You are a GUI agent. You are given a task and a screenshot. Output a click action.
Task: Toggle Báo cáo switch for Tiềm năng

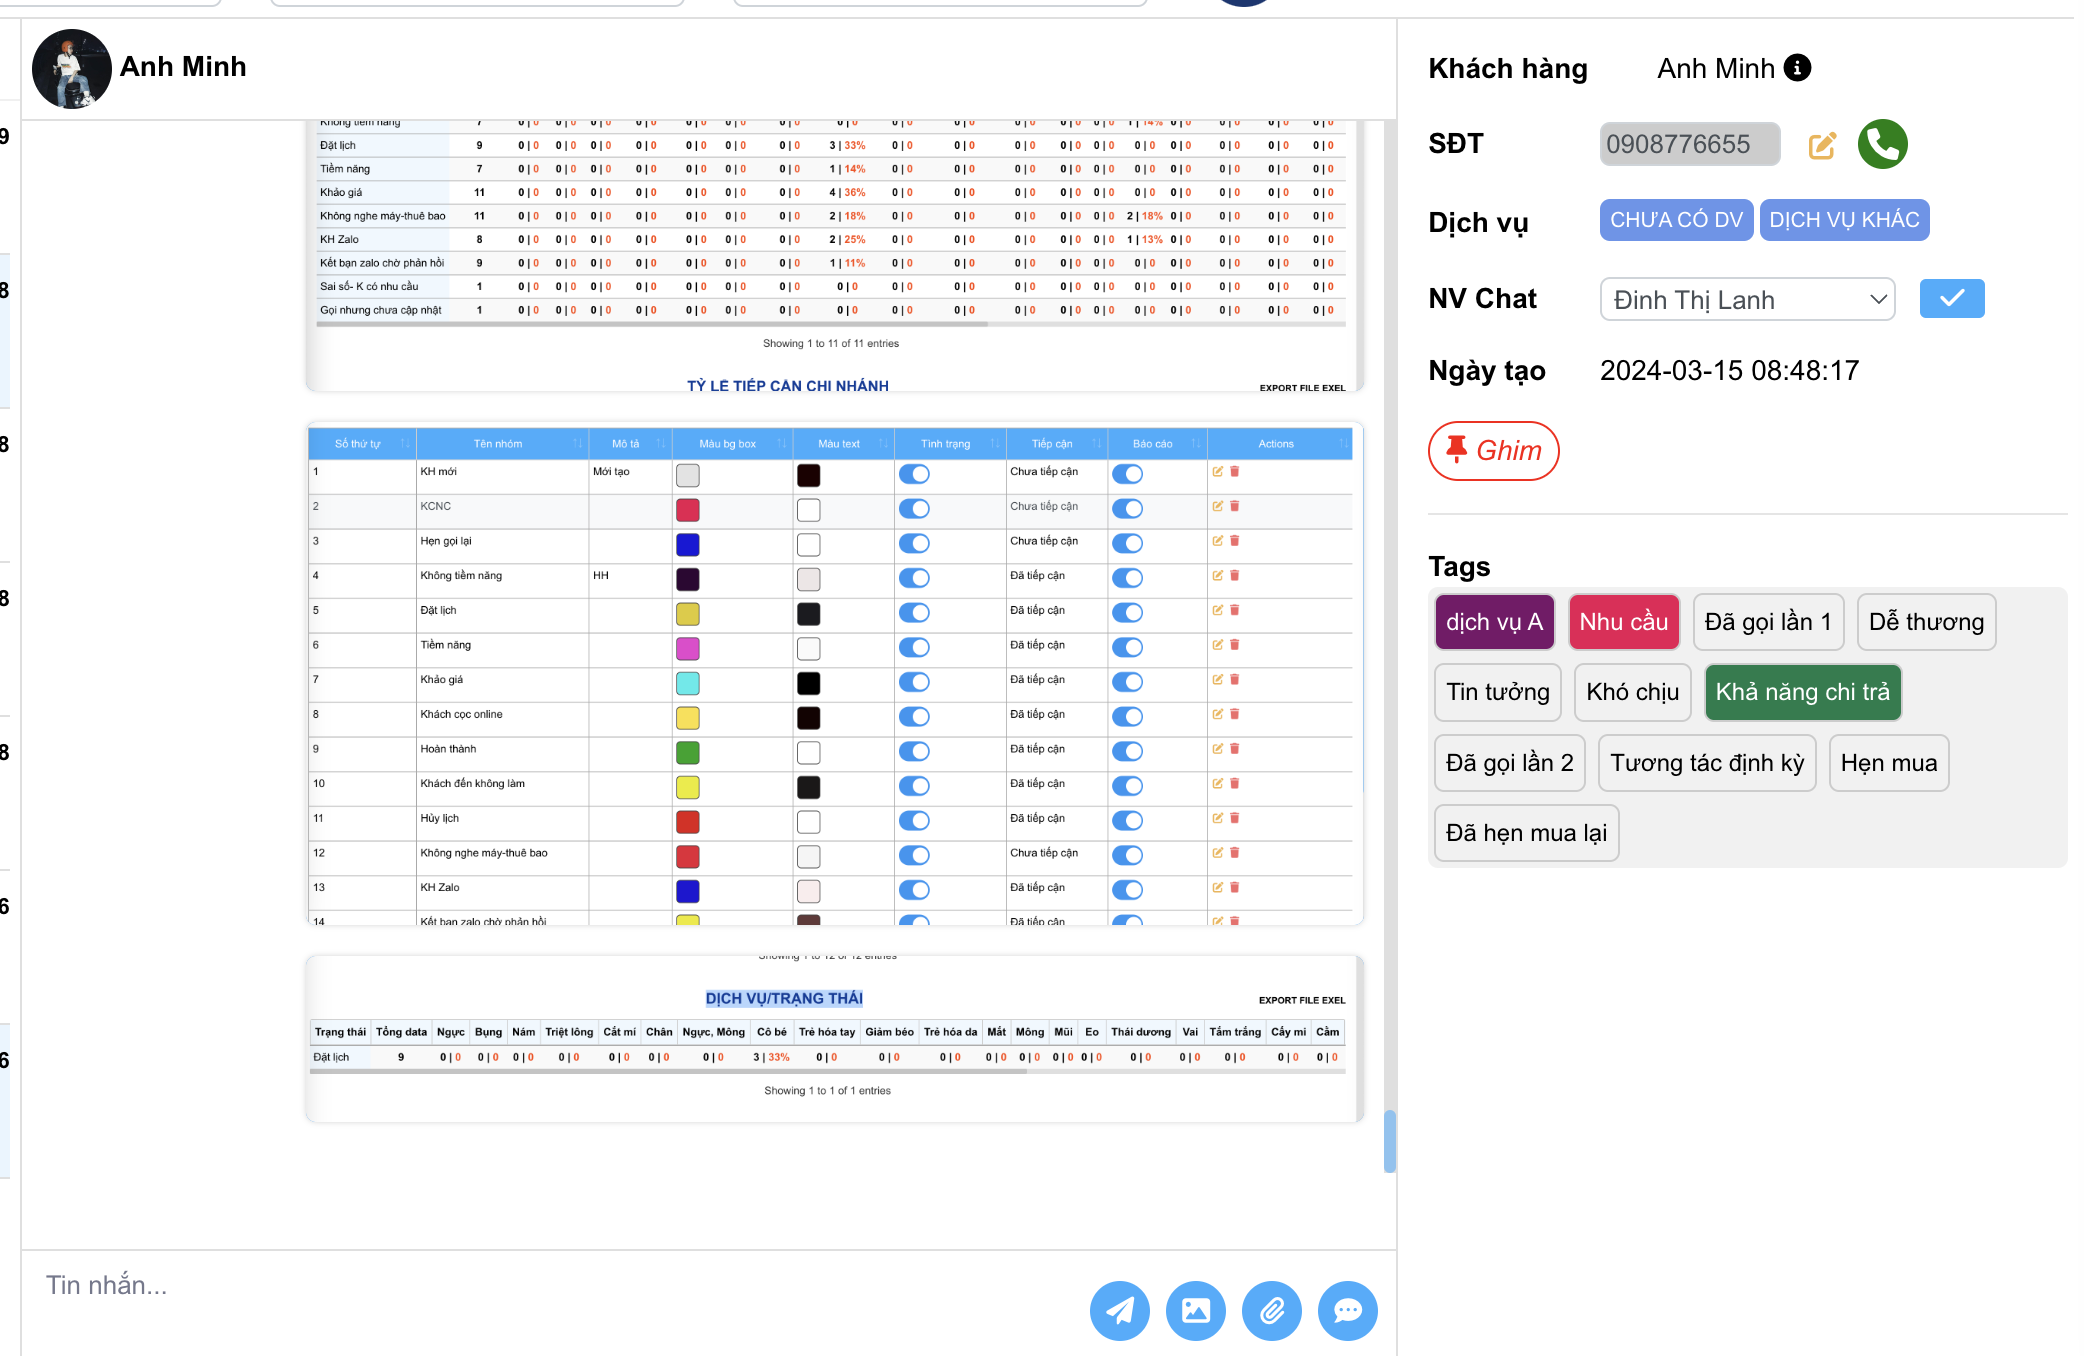click(1127, 647)
